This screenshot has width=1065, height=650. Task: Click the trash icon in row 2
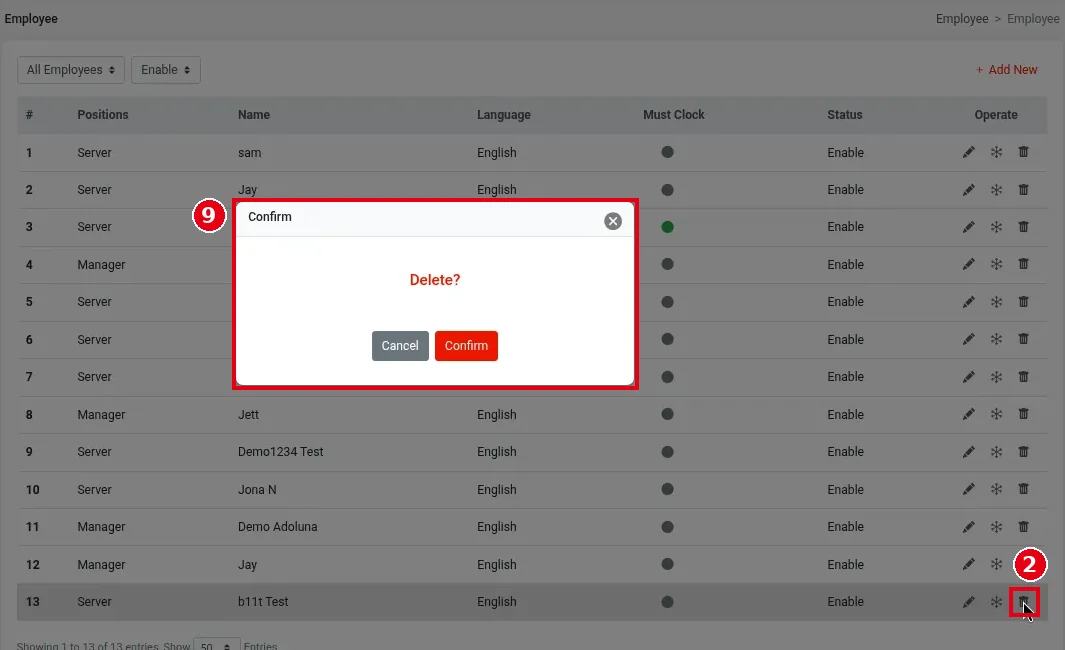[x=1024, y=189]
